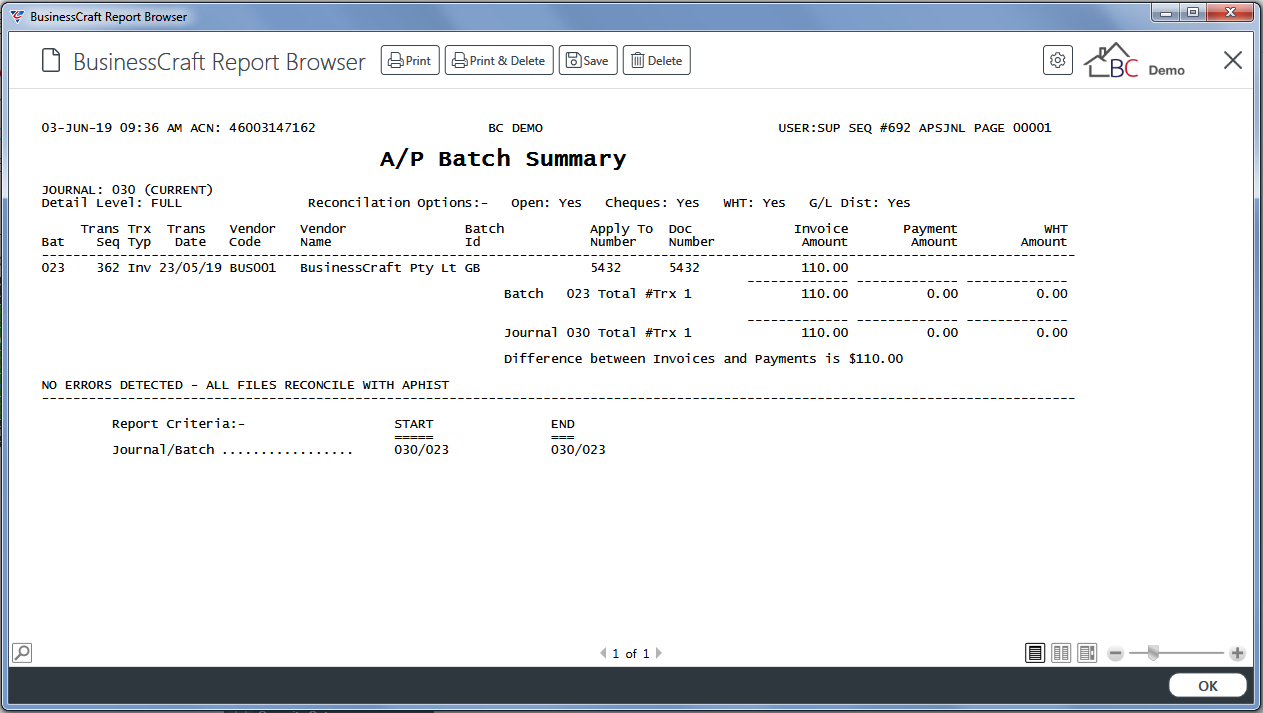The height and width of the screenshot is (713, 1263).
Task: Click the 'Vendor Name' column header
Action: tap(323, 235)
